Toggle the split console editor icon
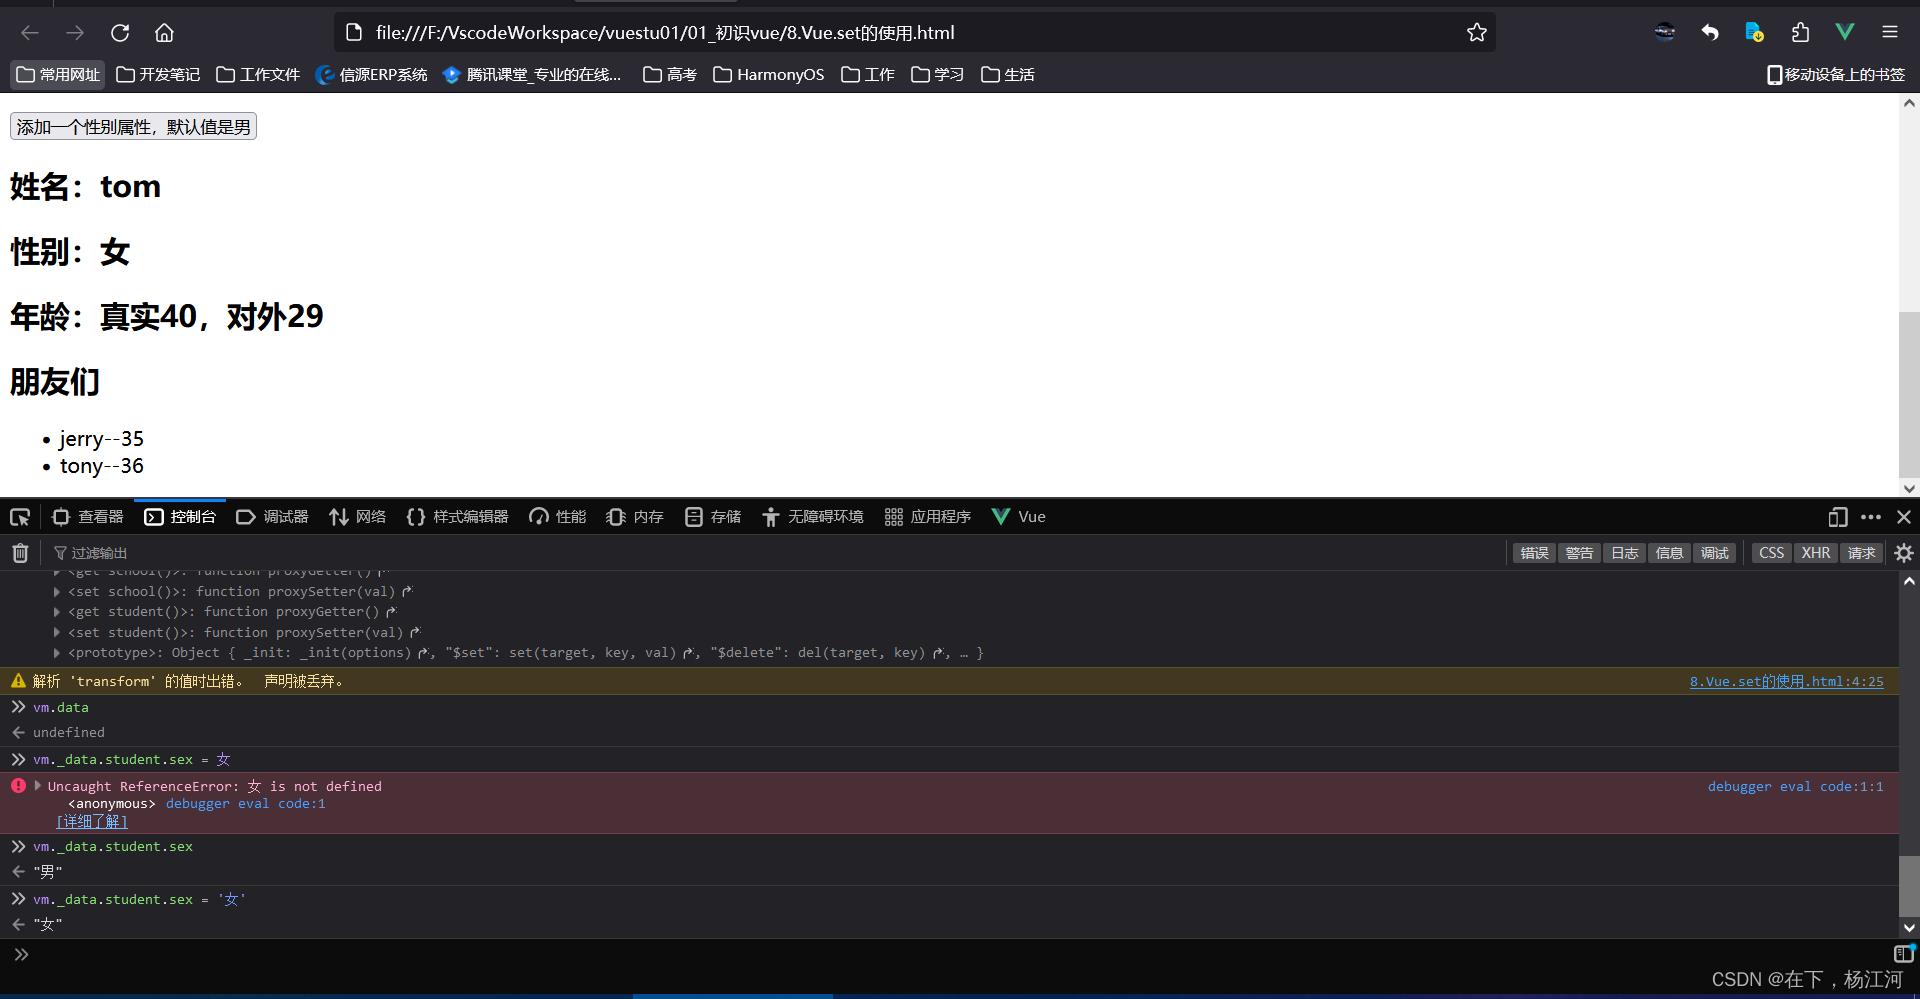The width and height of the screenshot is (1920, 999). pos(1904,954)
